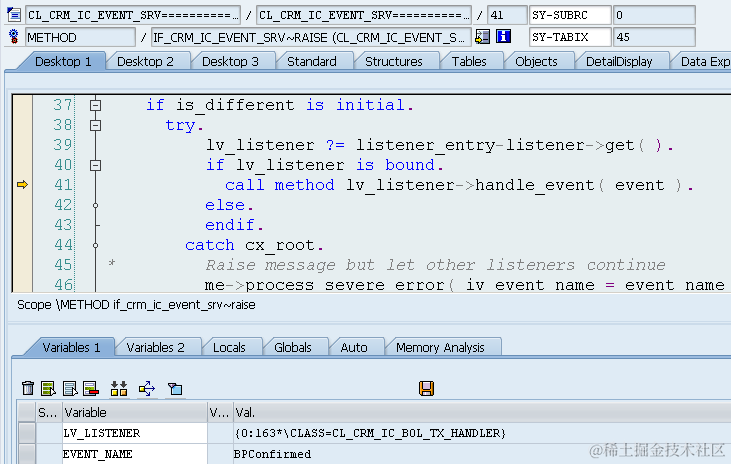Click the blue information icon in the header
This screenshot has height=464, width=731.
coord(503,36)
